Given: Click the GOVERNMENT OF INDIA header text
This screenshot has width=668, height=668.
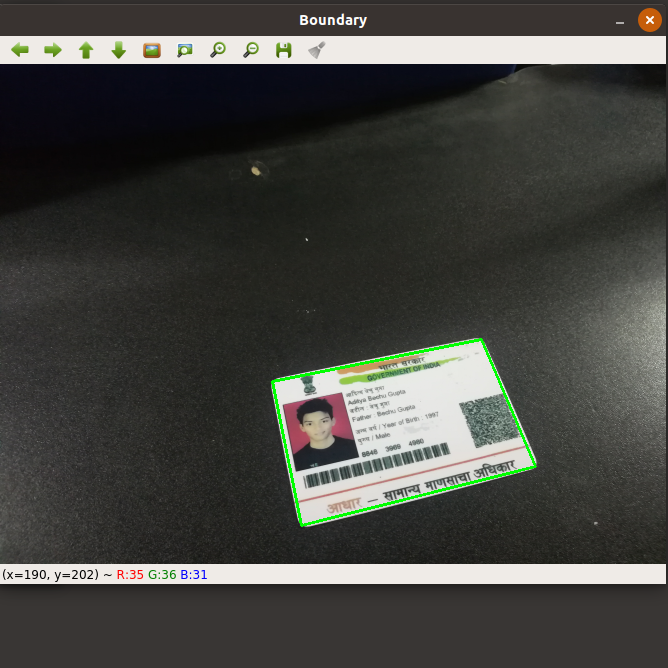Looking at the screenshot, I should pyautogui.click(x=403, y=371).
